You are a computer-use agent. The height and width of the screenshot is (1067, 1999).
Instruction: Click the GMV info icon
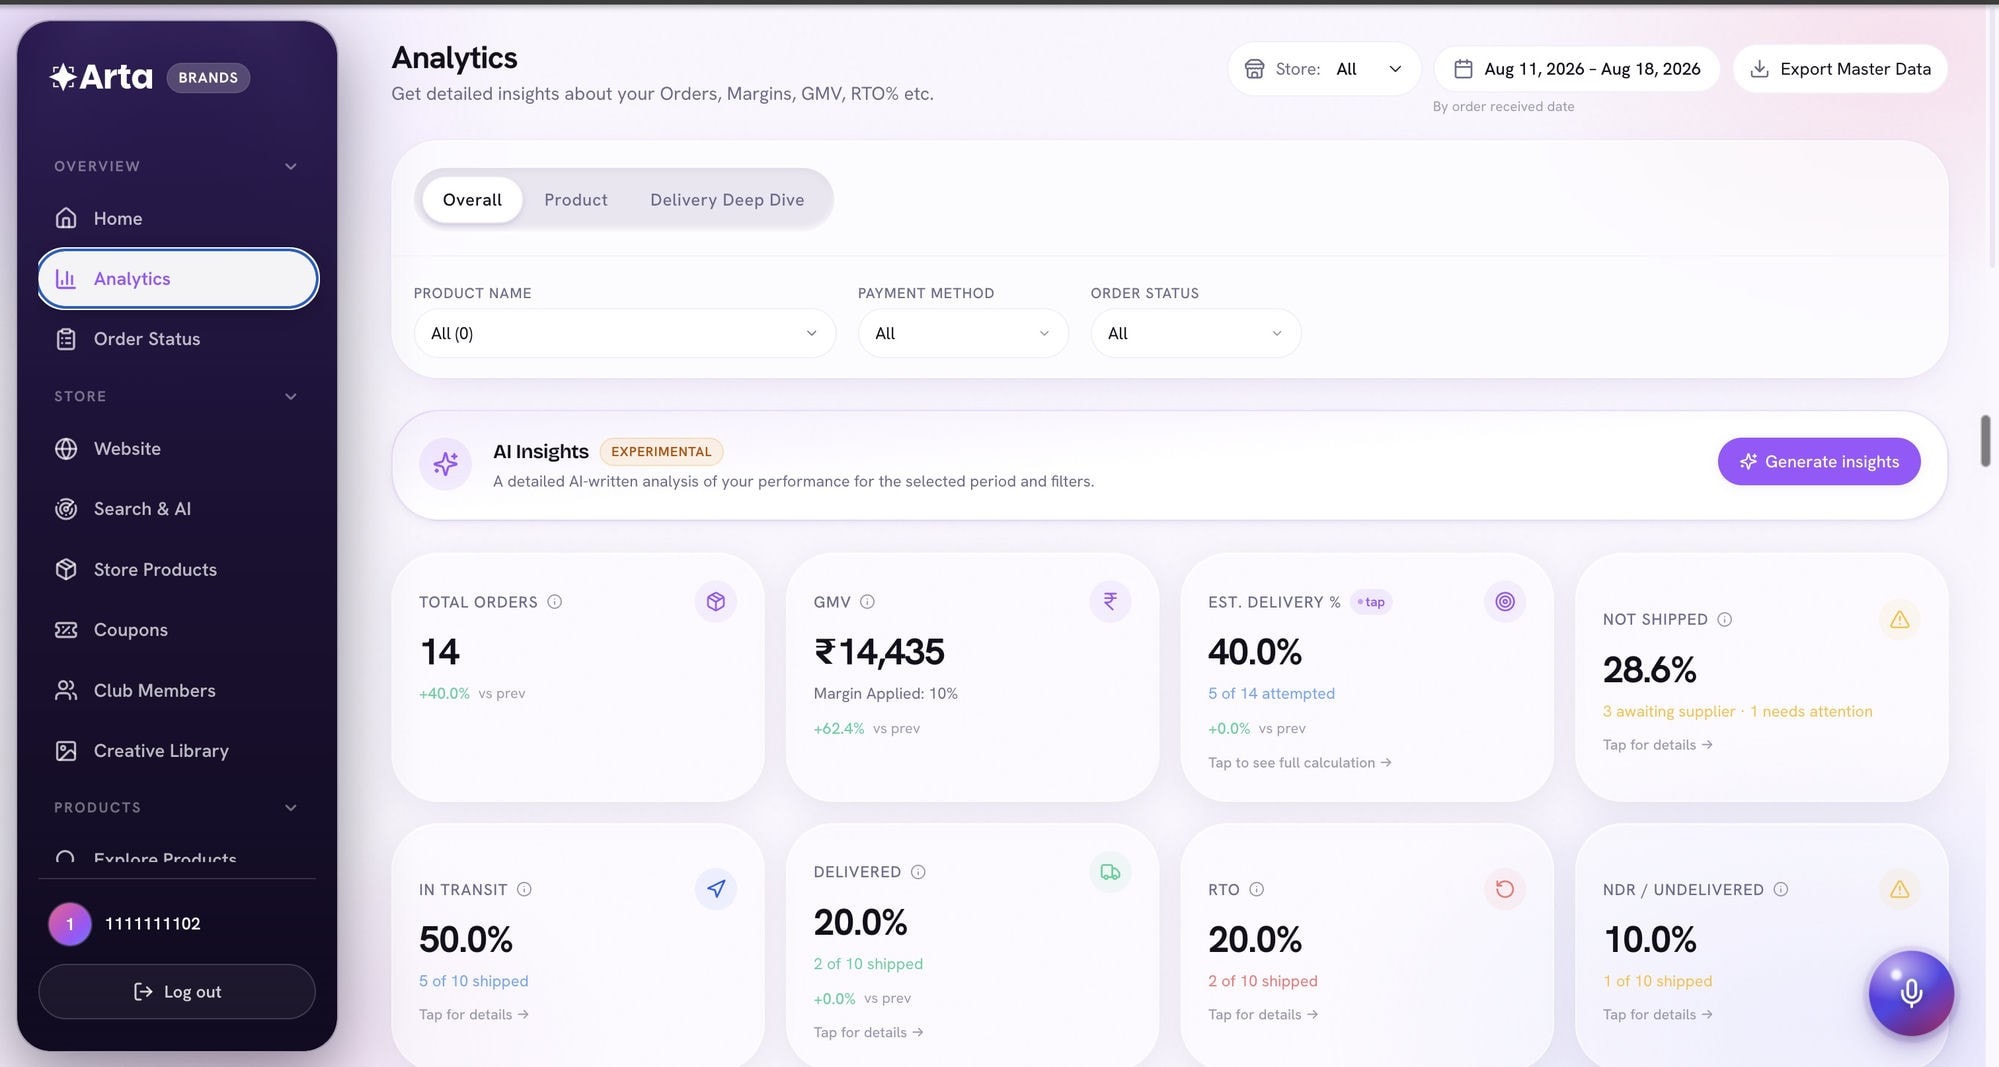point(867,601)
